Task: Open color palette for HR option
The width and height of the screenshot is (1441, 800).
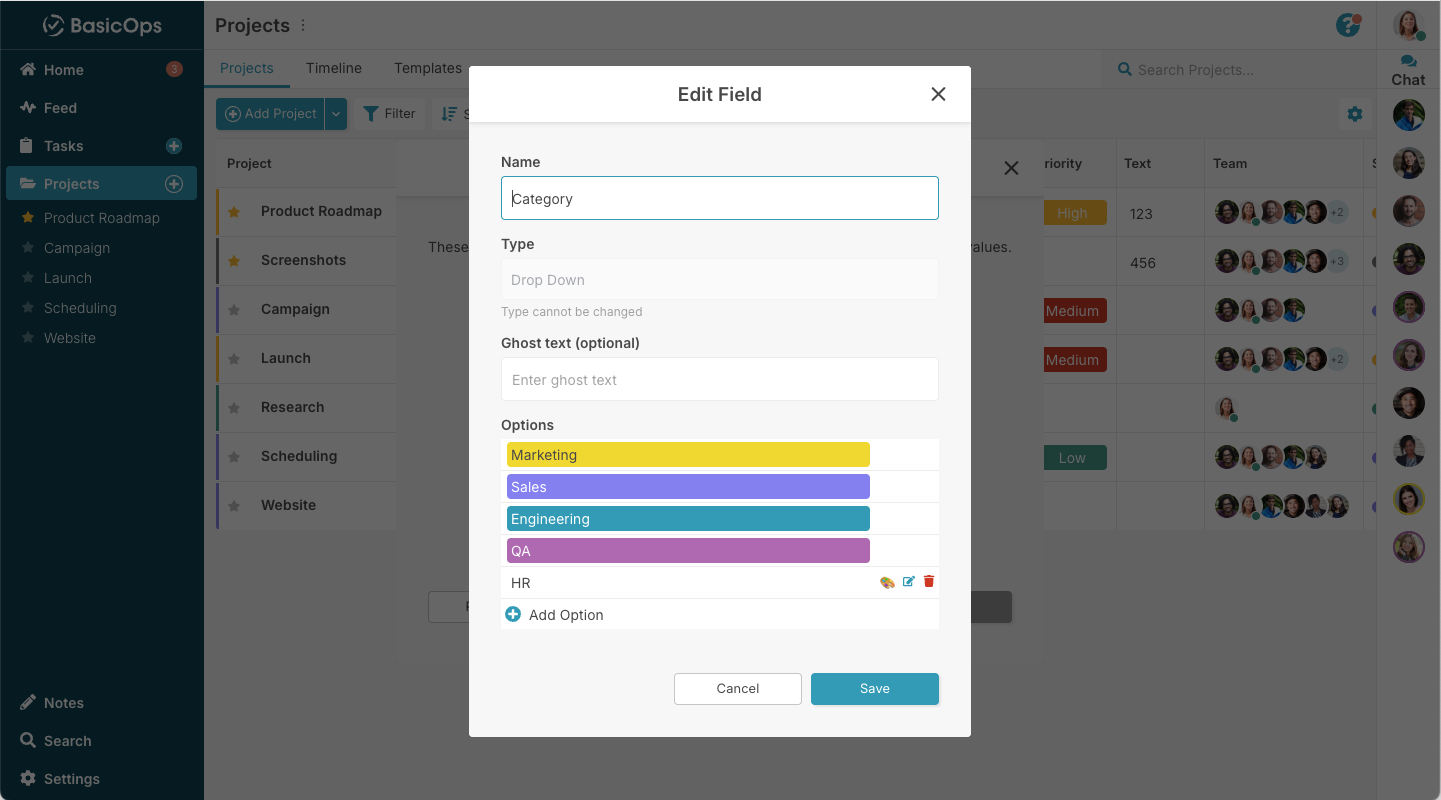Action: coord(887,582)
